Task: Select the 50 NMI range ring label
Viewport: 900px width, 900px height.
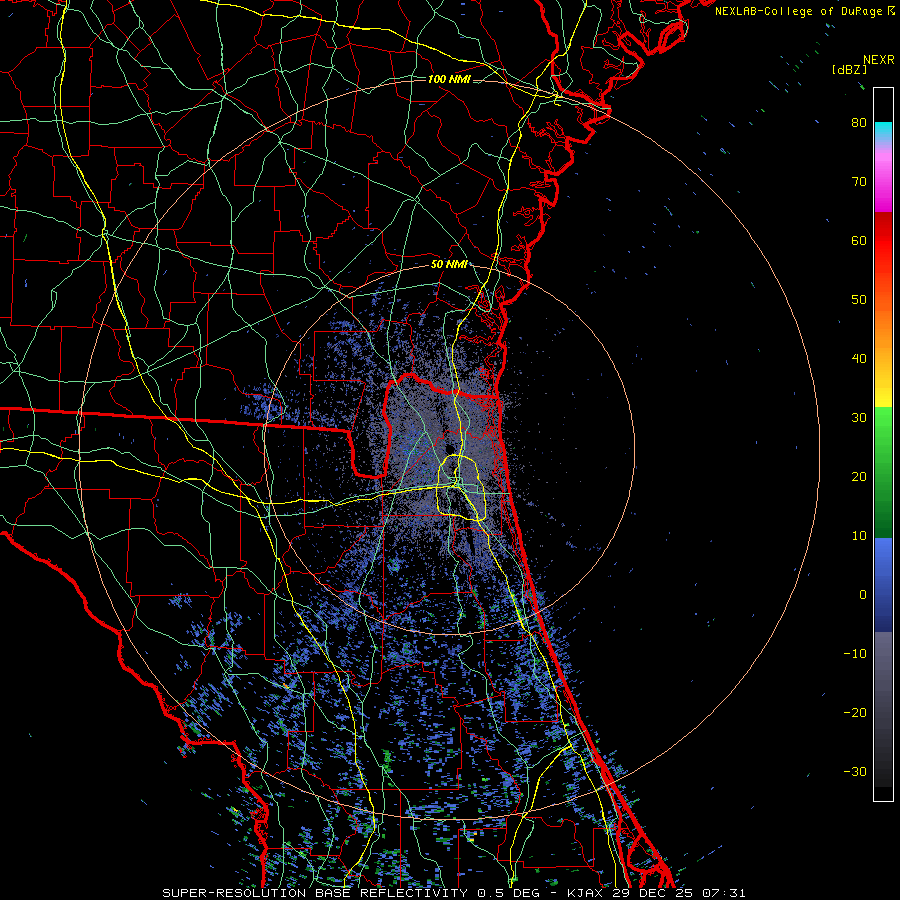Action: 449,265
